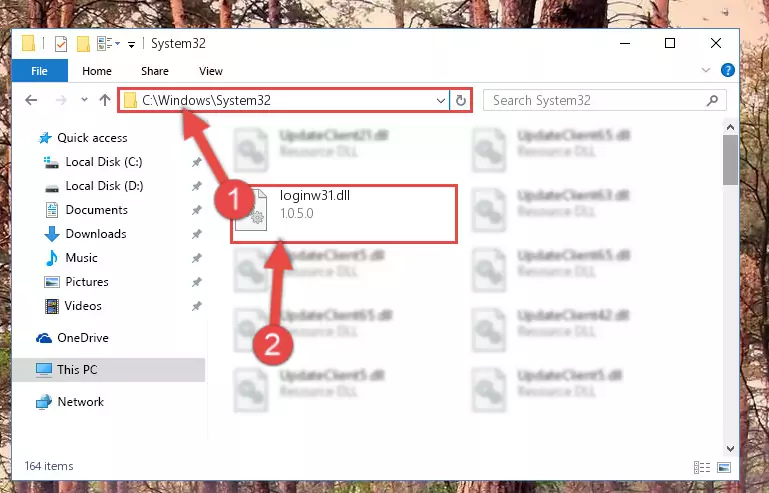Switch to large icons view
The image size is (769, 493).
point(724,467)
